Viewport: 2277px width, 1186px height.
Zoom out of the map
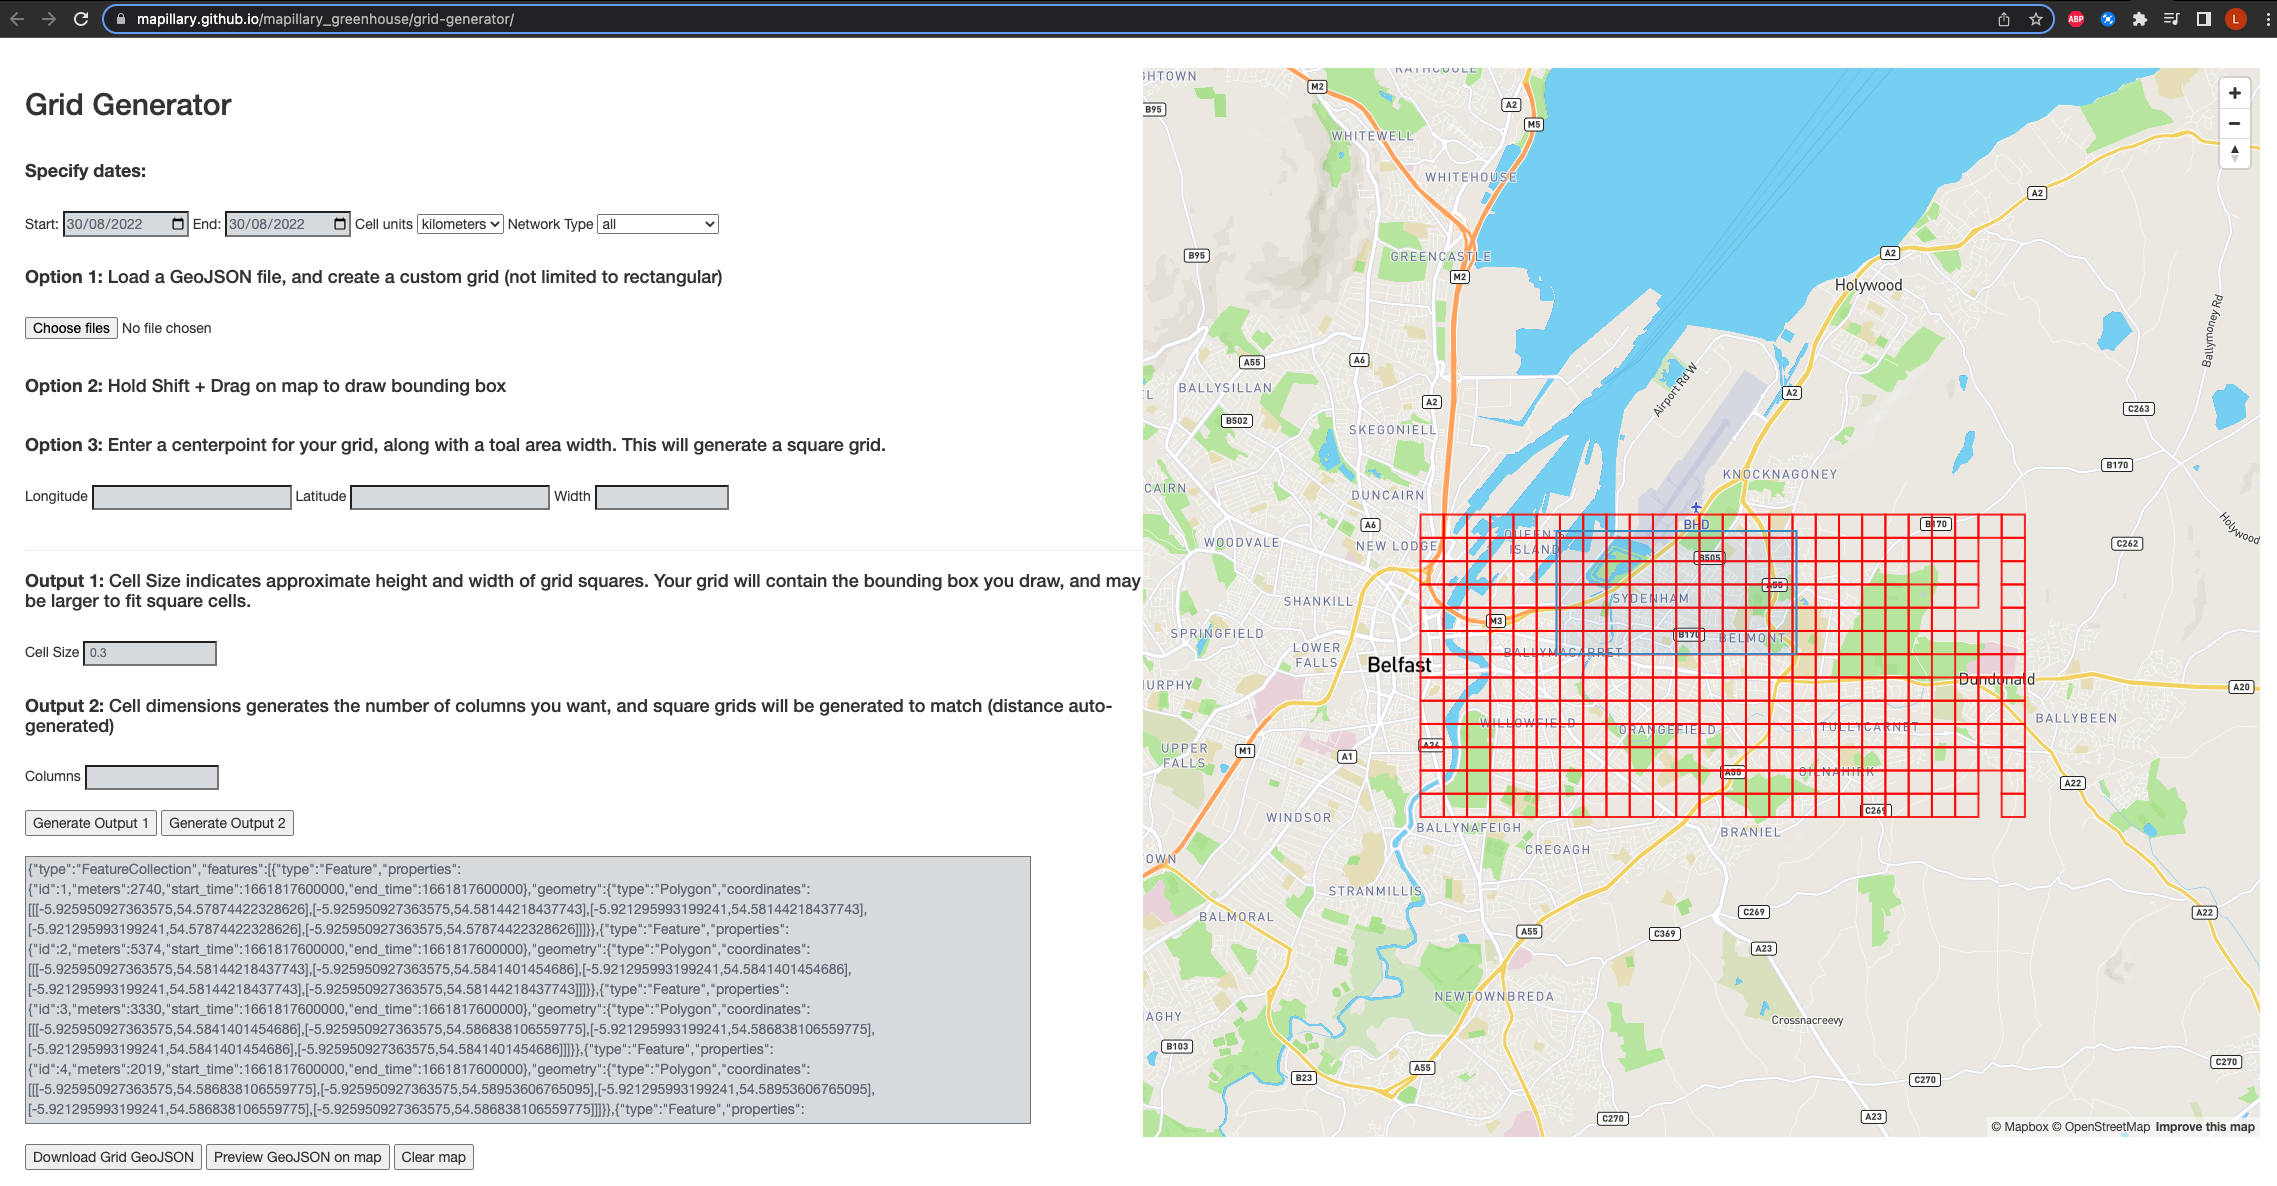pos(2234,124)
